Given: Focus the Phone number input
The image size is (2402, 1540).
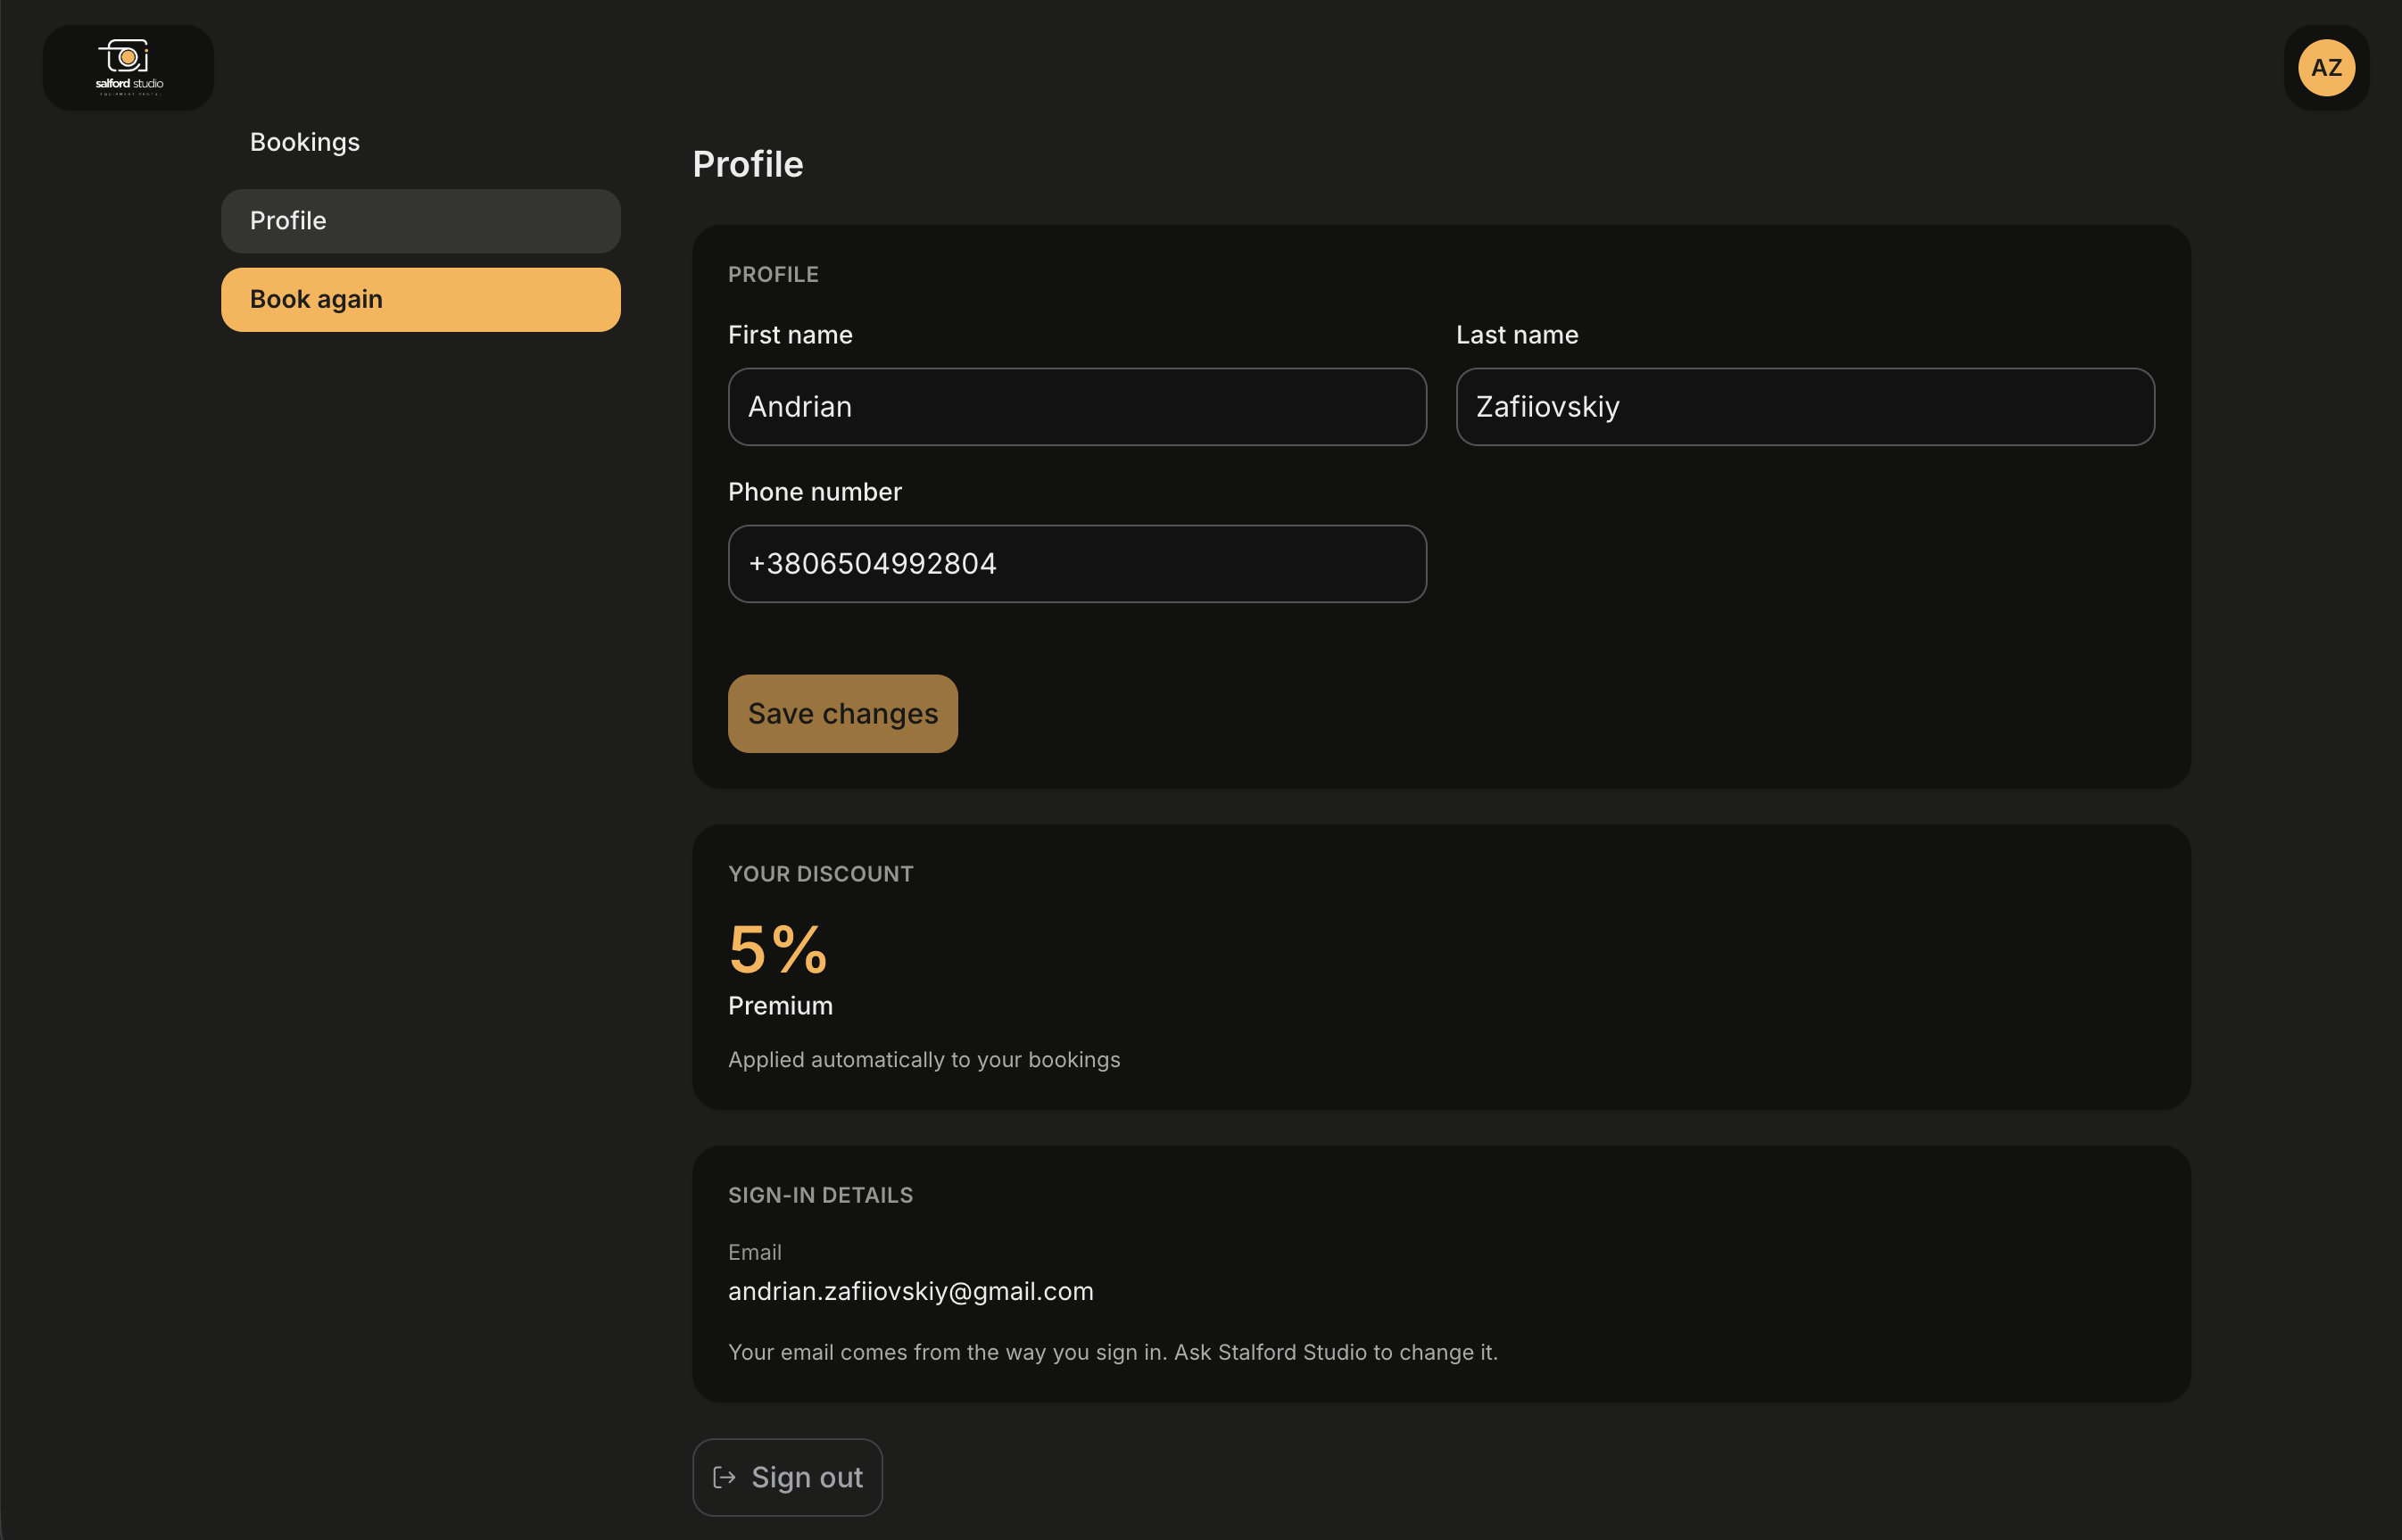Looking at the screenshot, I should (1077, 564).
